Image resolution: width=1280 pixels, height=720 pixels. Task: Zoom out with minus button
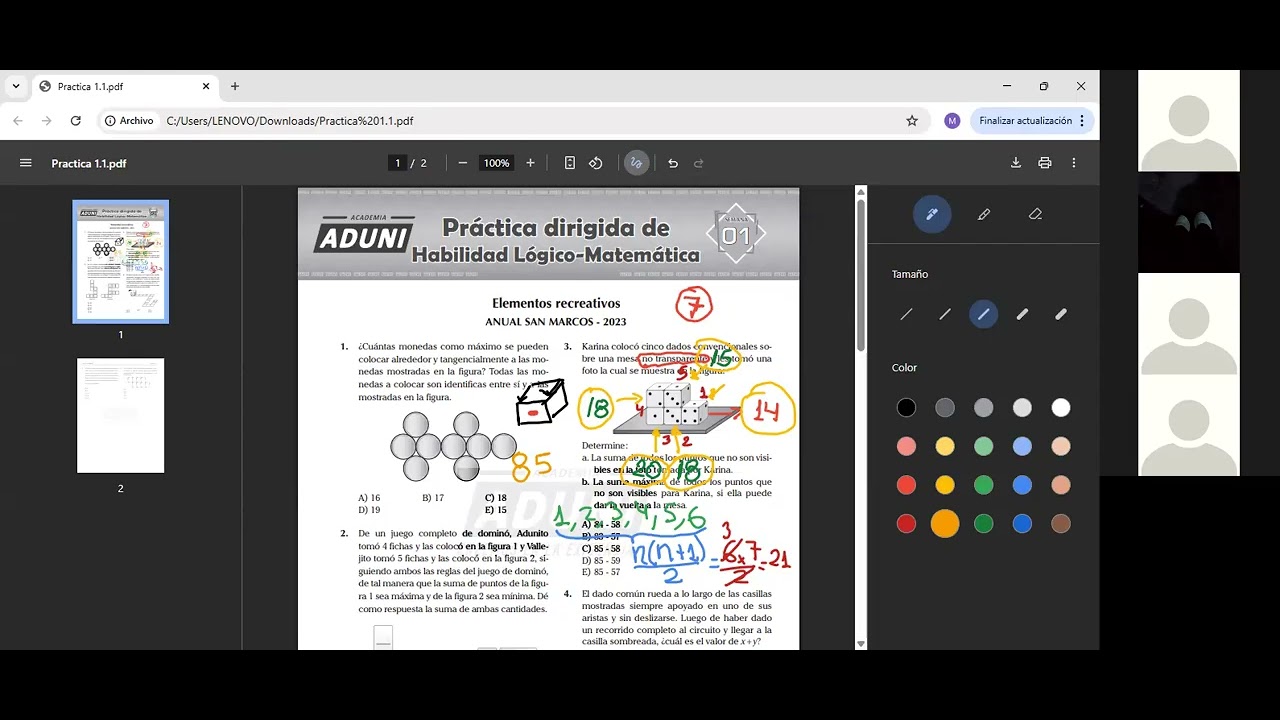click(x=462, y=163)
